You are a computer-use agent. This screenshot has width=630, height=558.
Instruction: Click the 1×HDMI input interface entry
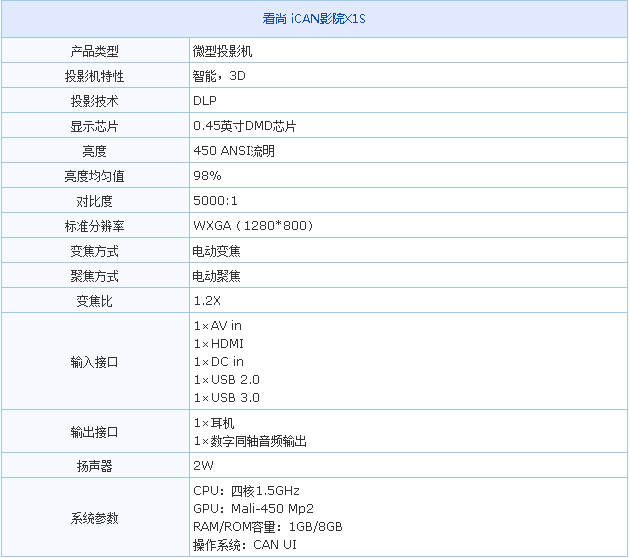pyautogui.click(x=218, y=344)
